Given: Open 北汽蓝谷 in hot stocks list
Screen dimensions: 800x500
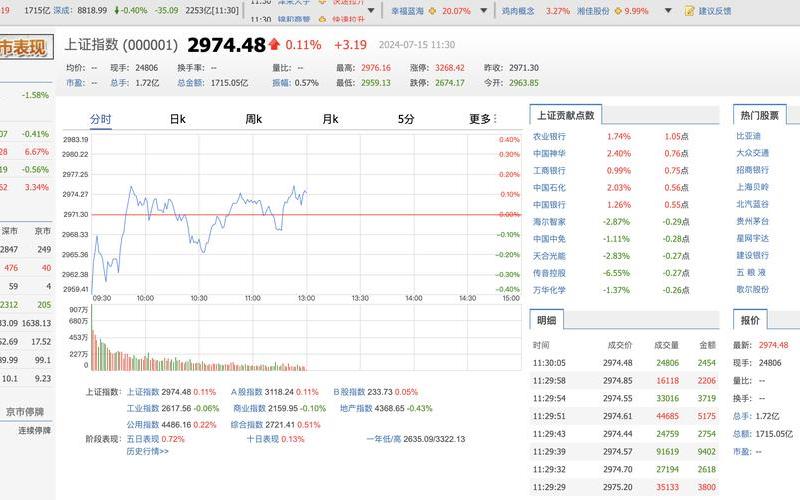Looking at the screenshot, I should point(753,204).
